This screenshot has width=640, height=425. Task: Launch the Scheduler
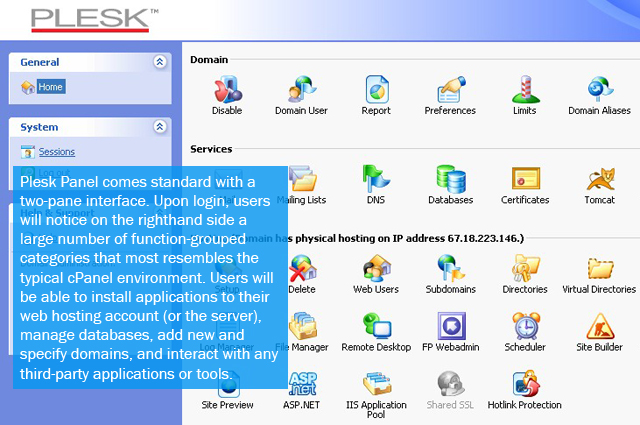525,328
